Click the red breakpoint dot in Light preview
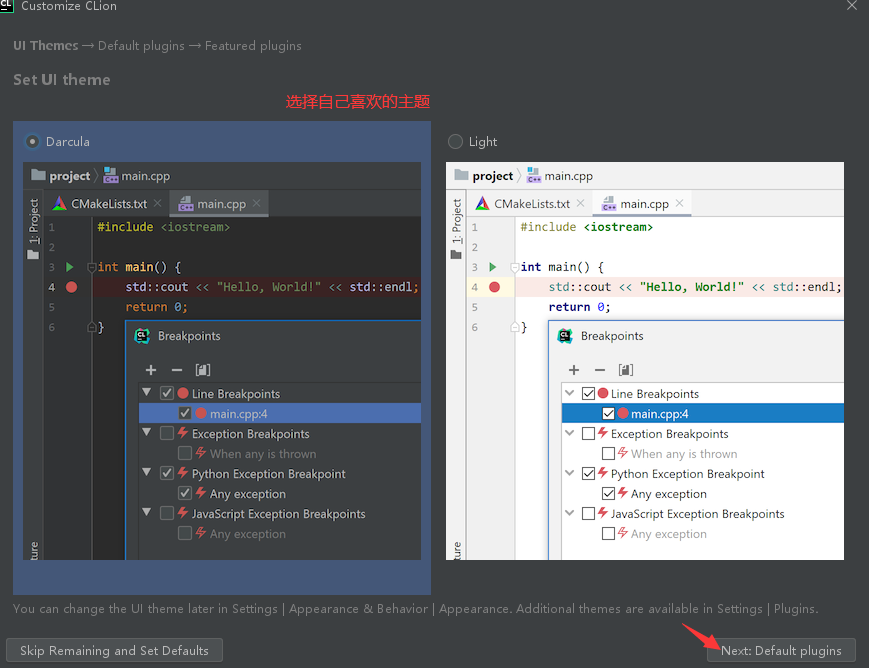 (x=494, y=287)
